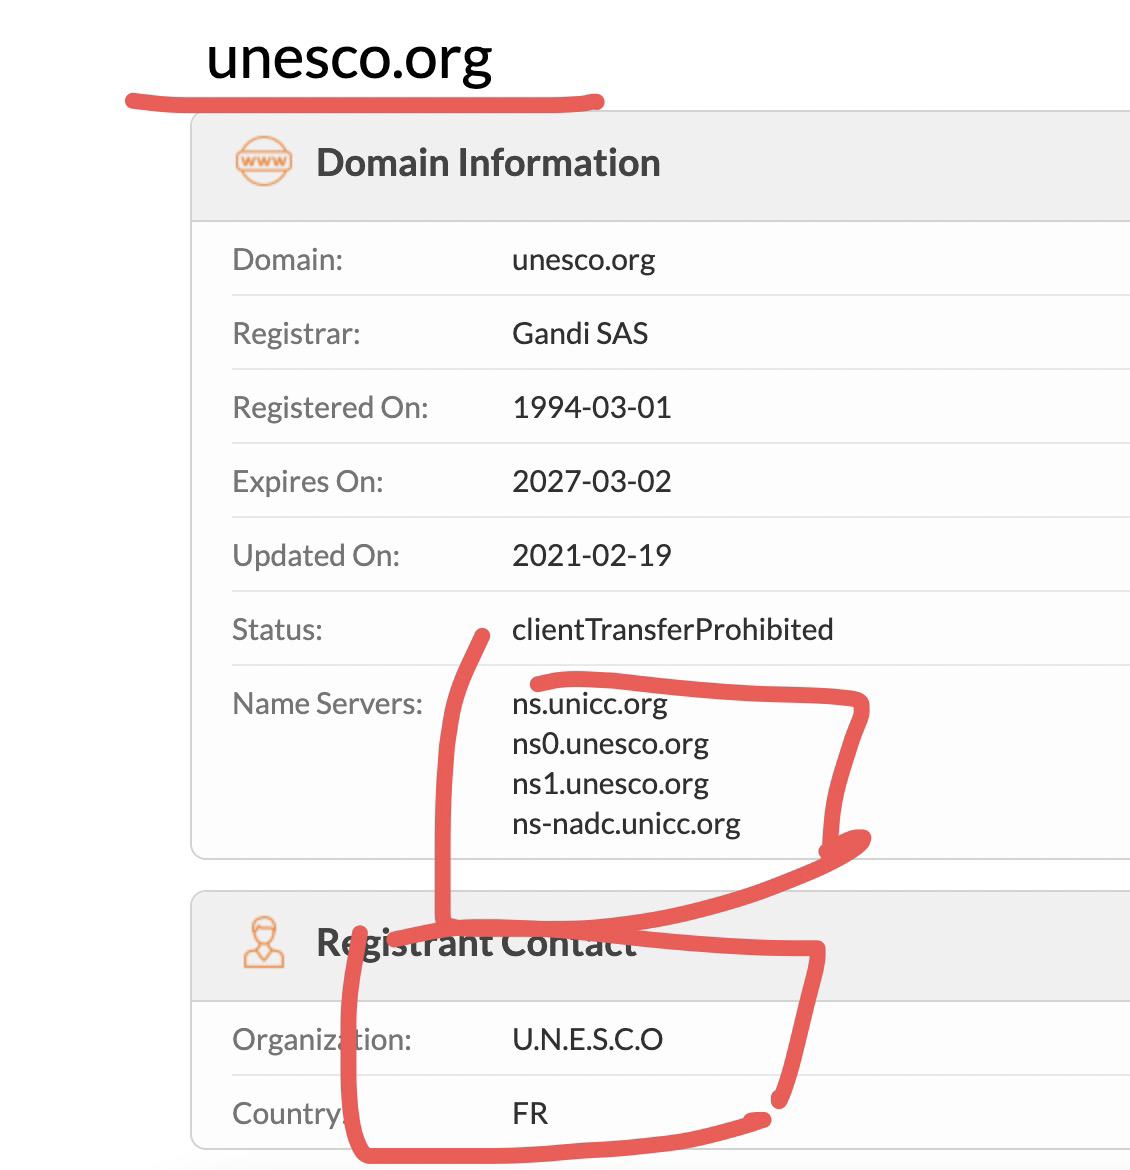Click the Registrant Contact header
Image resolution: width=1130 pixels, height=1170 pixels.
tap(476, 943)
